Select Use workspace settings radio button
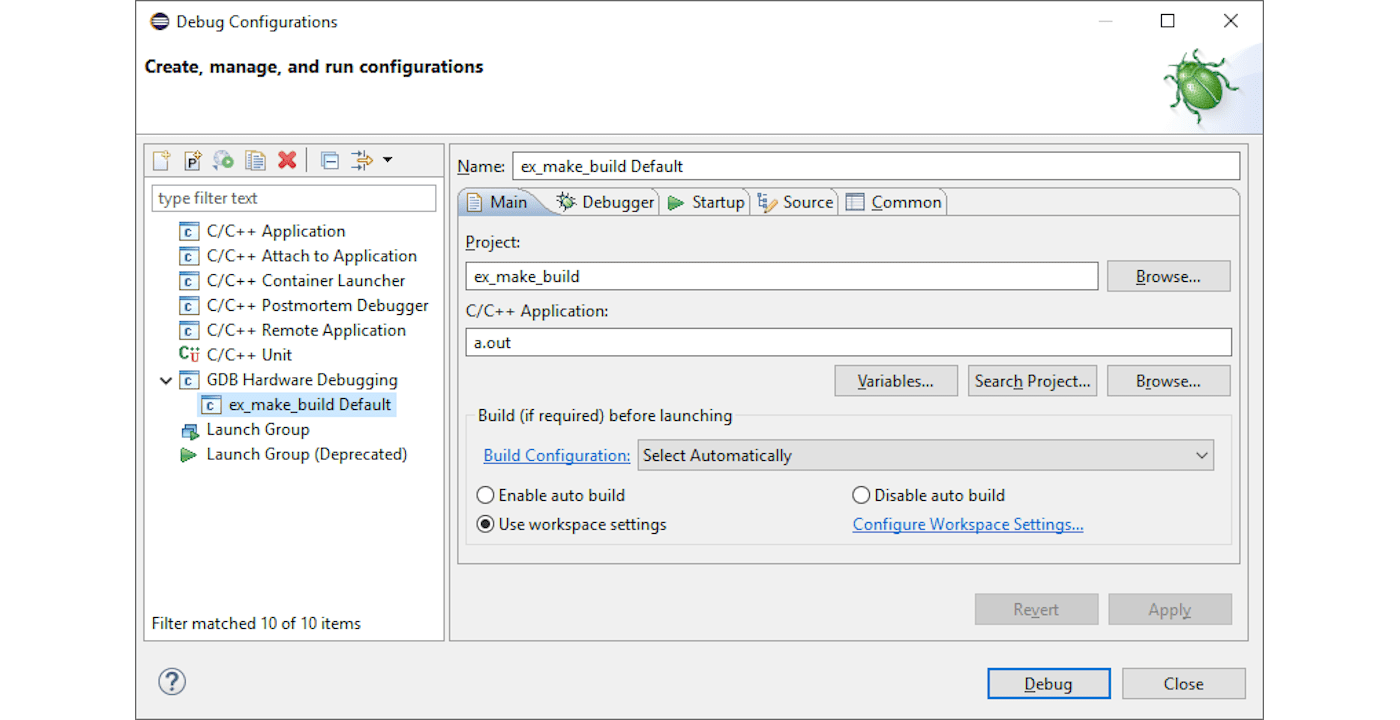Viewport: 1400px width, 720px height. [x=485, y=524]
